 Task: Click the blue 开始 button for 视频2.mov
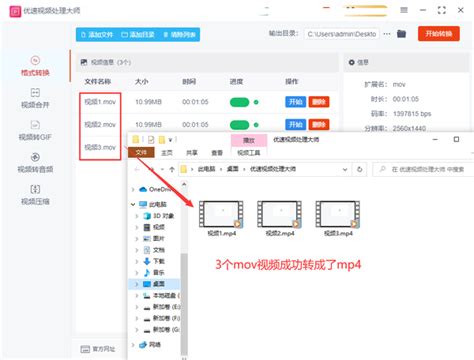[295, 124]
